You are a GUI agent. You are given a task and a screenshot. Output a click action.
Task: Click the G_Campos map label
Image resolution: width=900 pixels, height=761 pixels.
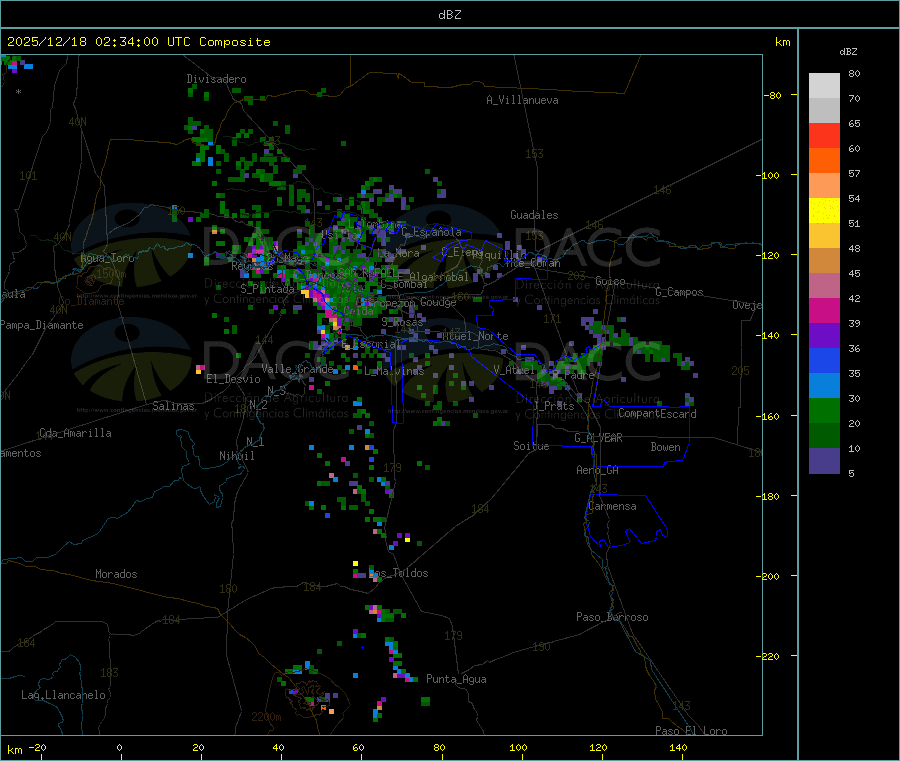[x=679, y=292]
